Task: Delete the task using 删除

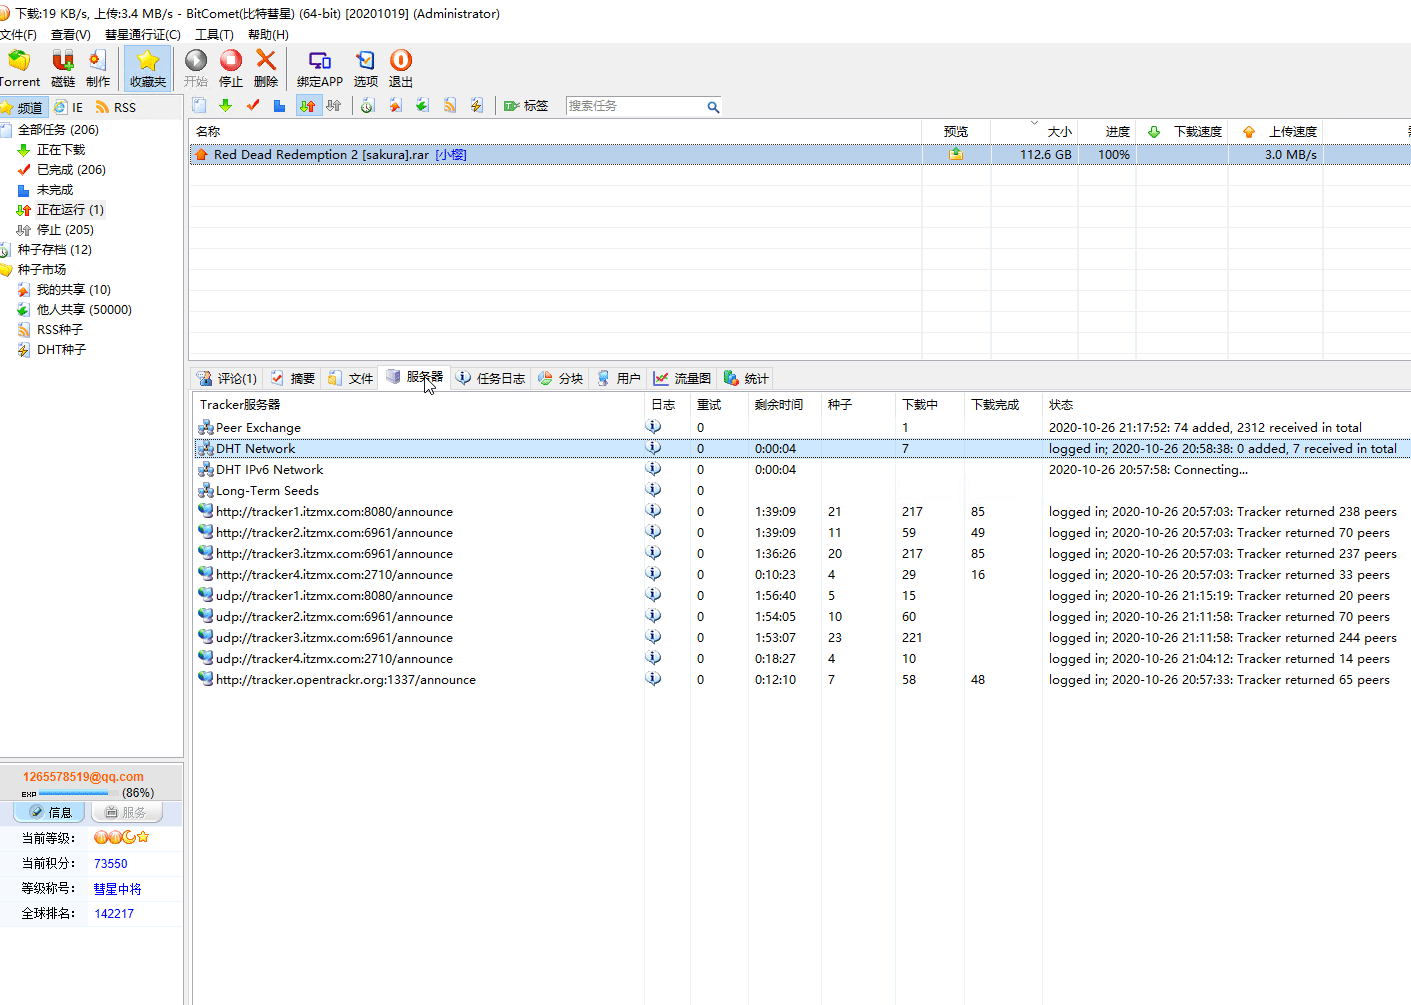Action: 266,68
